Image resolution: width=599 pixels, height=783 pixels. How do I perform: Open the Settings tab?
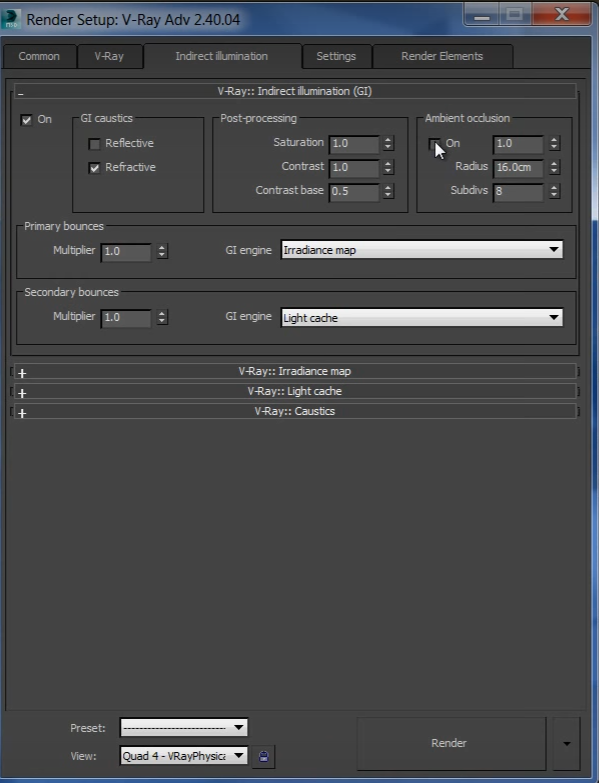click(336, 56)
